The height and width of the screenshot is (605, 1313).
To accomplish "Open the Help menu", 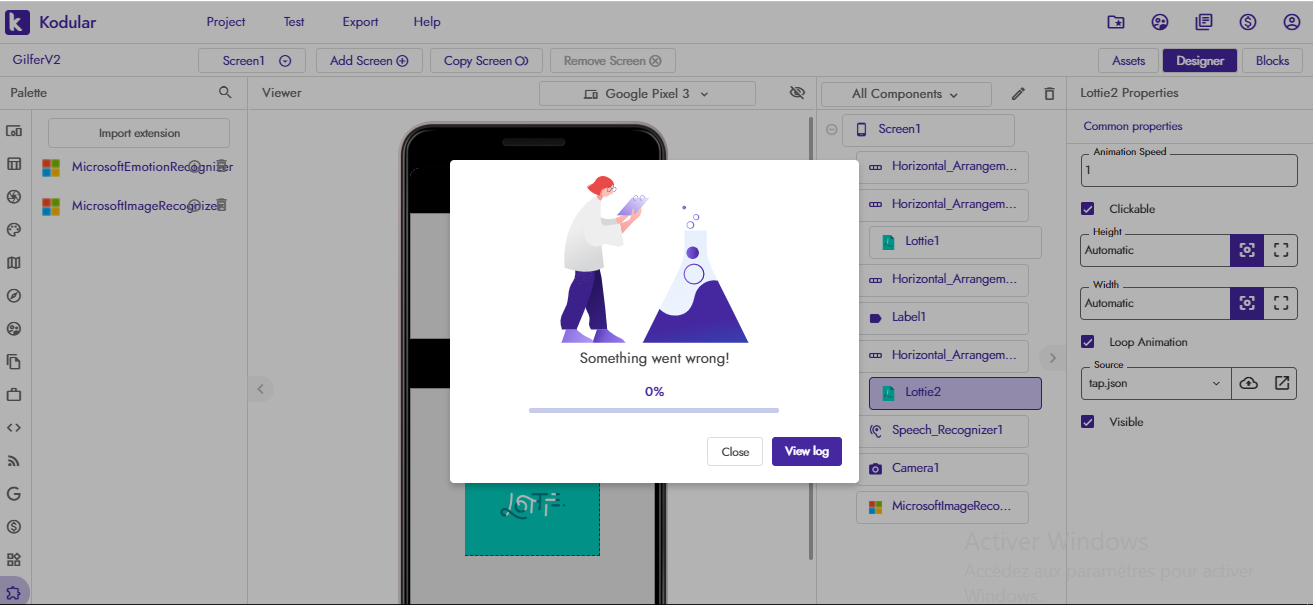I will tap(427, 22).
